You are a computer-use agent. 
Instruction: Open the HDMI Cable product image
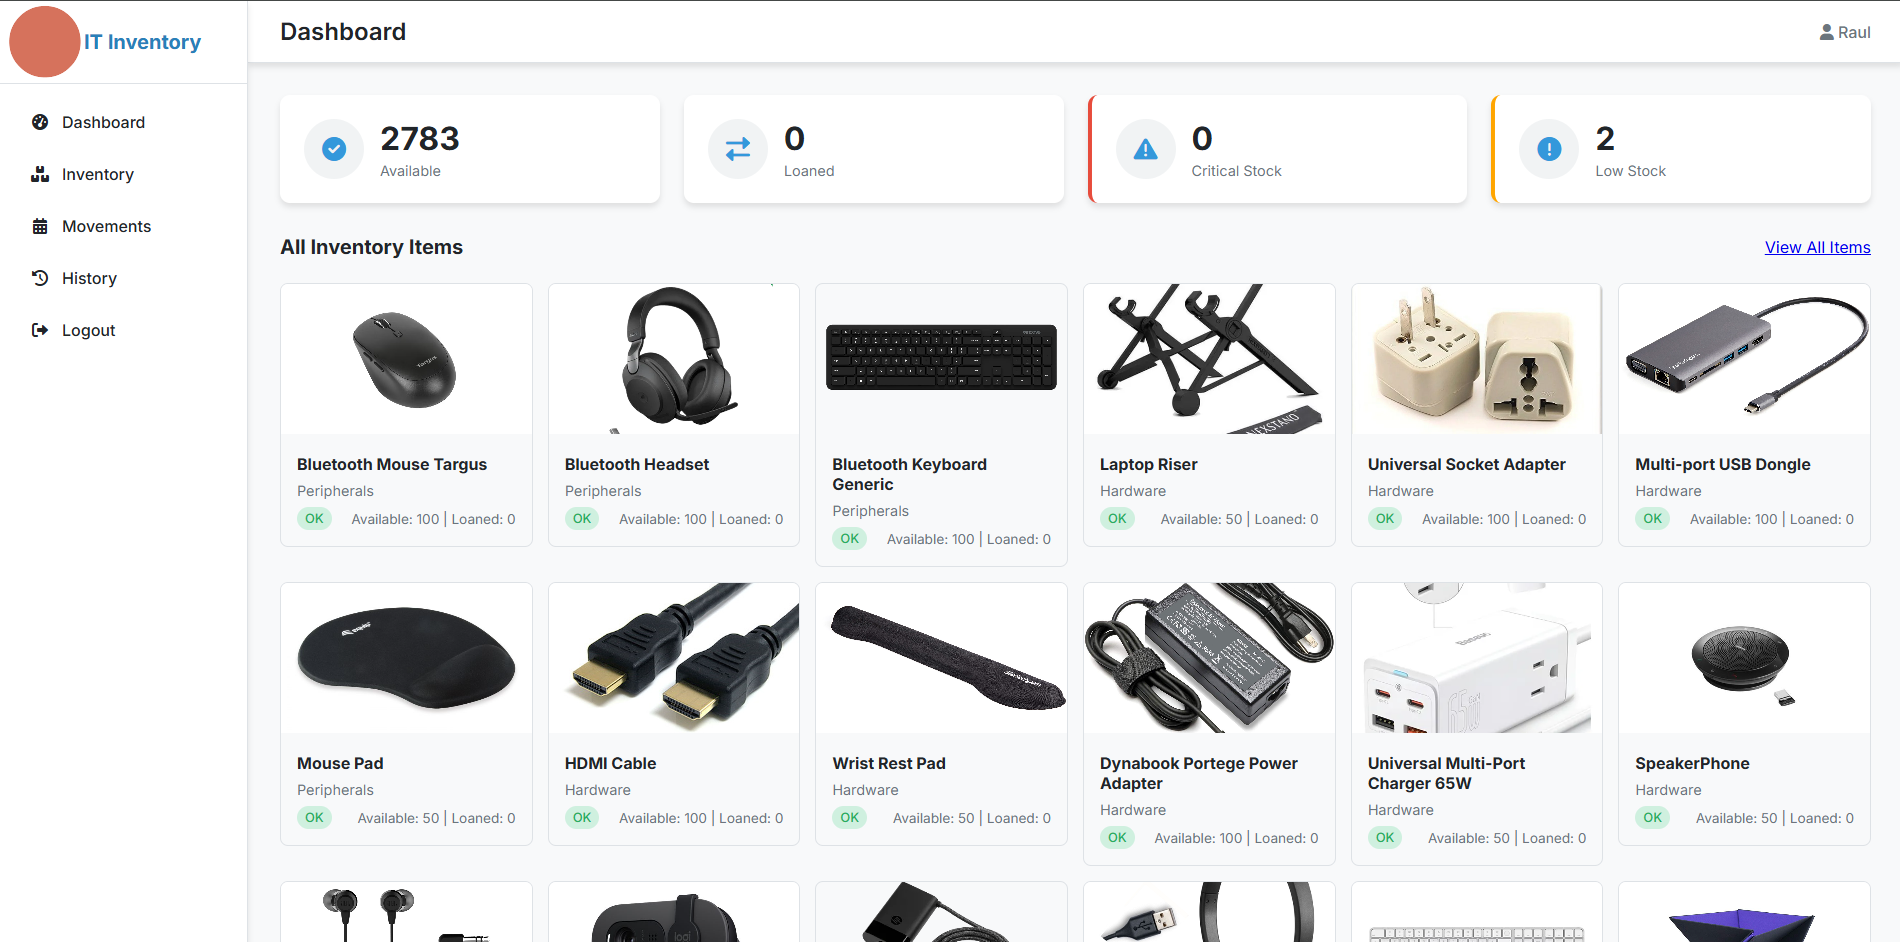[x=674, y=658]
